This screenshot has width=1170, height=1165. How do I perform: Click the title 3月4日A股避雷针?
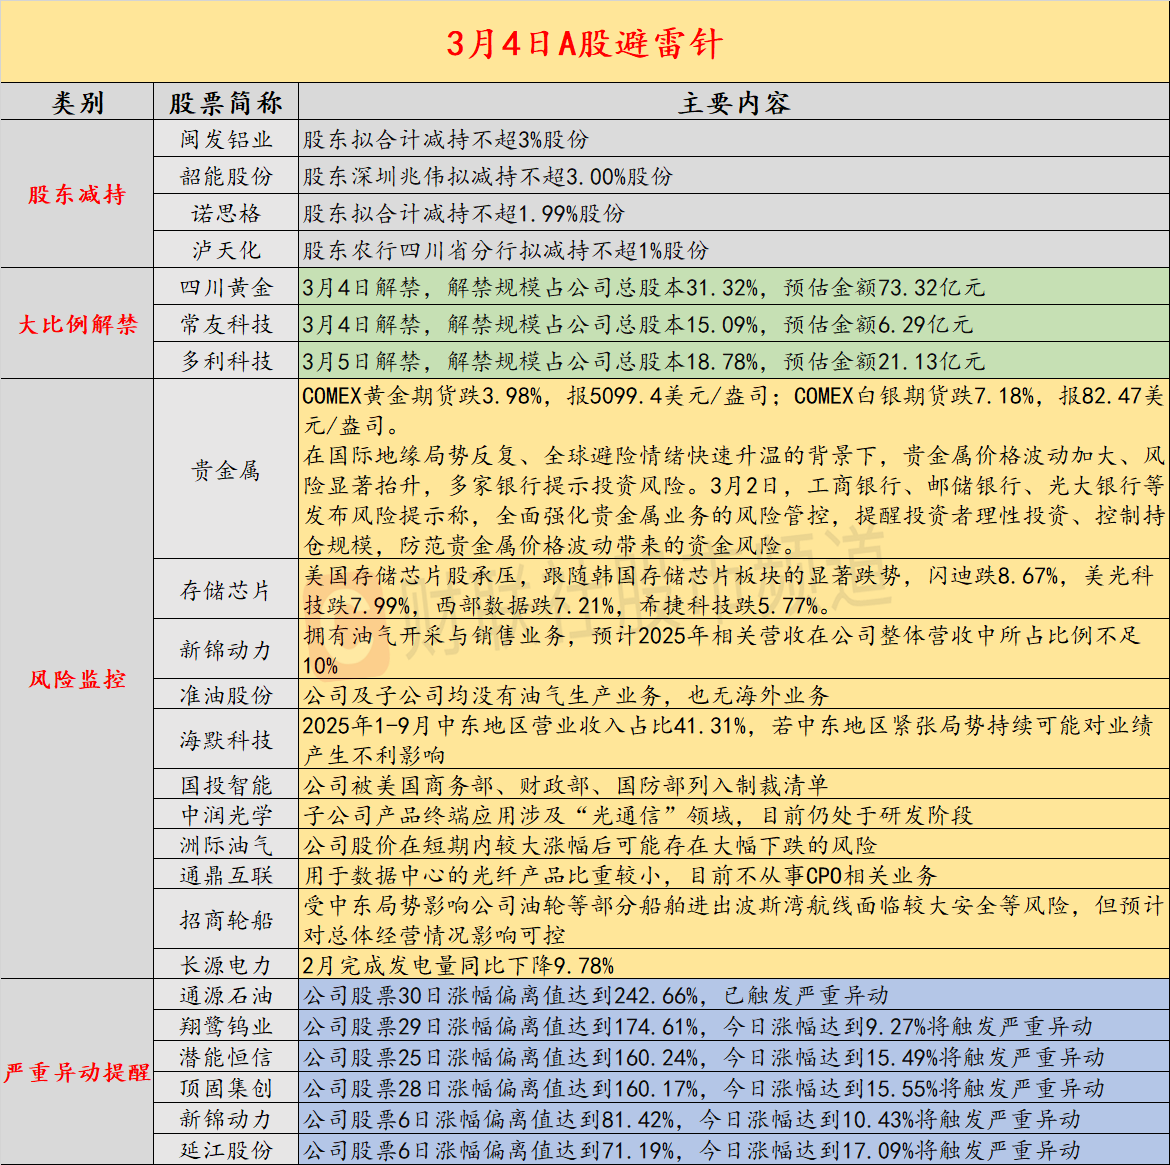click(584, 43)
